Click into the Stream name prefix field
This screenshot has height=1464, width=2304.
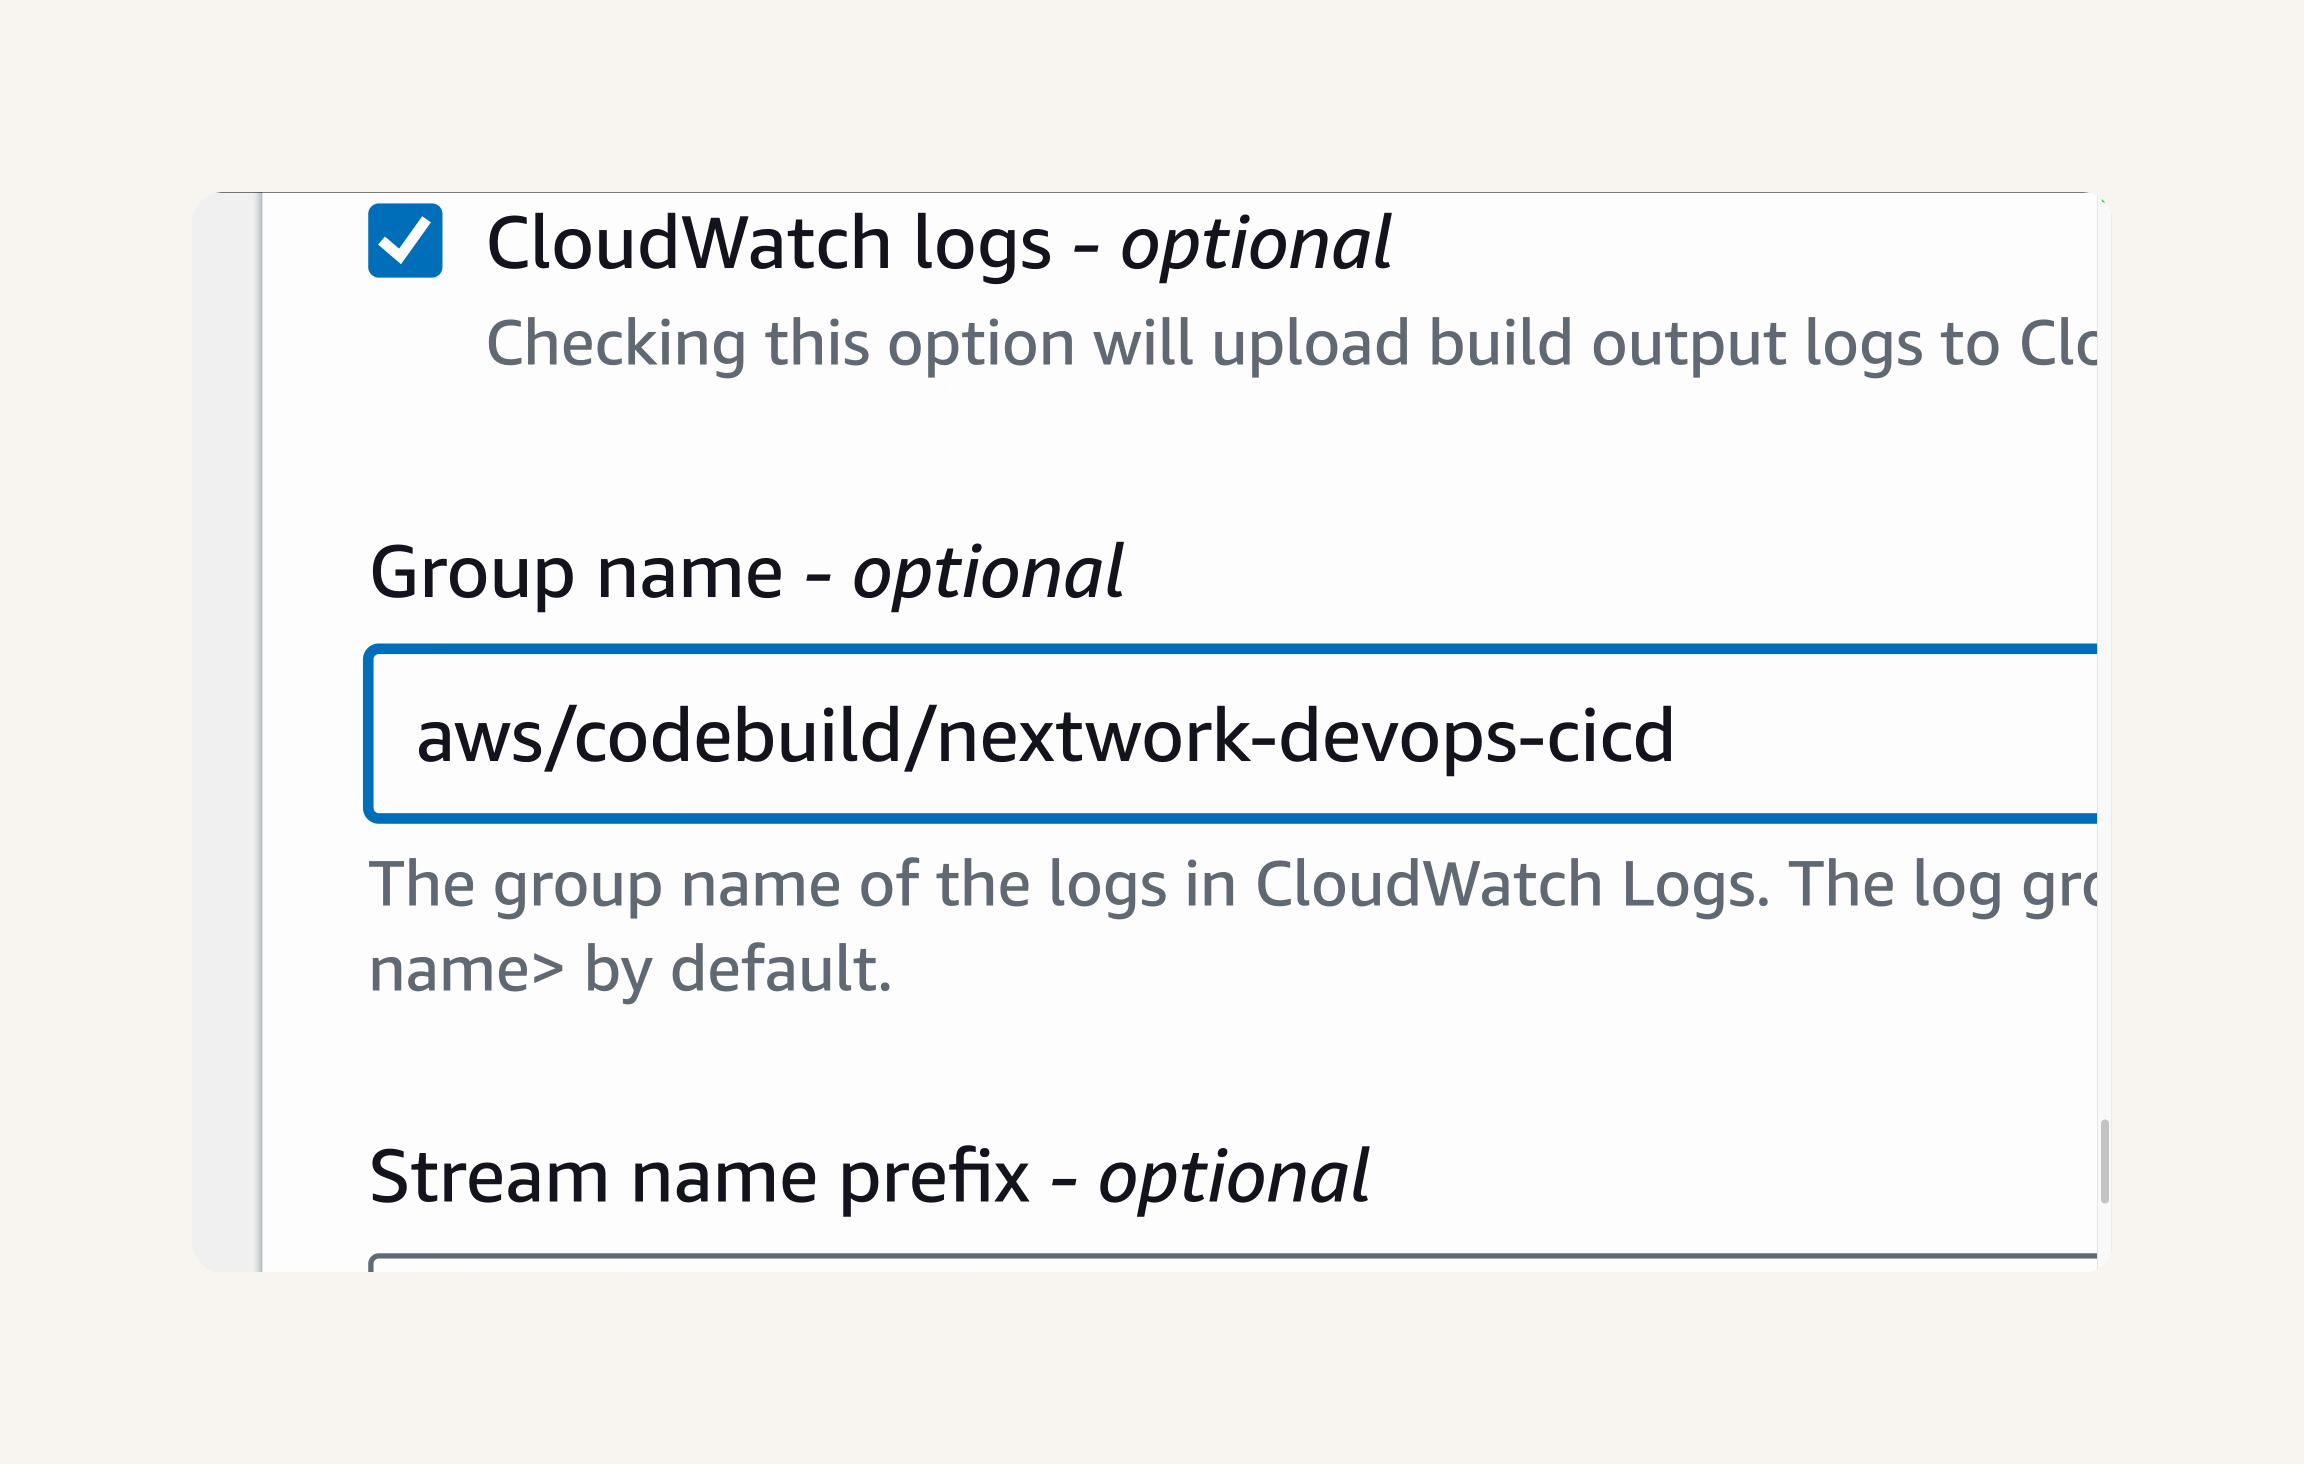click(x=1233, y=1263)
